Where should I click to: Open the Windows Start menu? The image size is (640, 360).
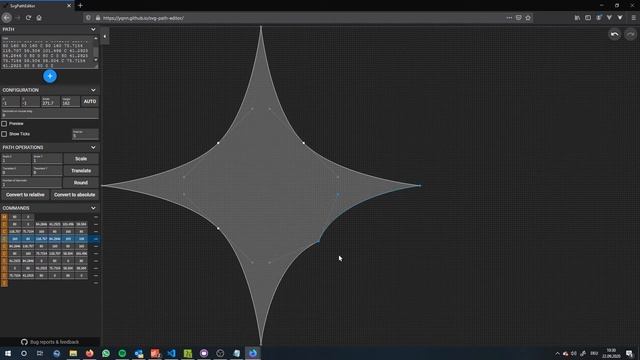(8, 353)
